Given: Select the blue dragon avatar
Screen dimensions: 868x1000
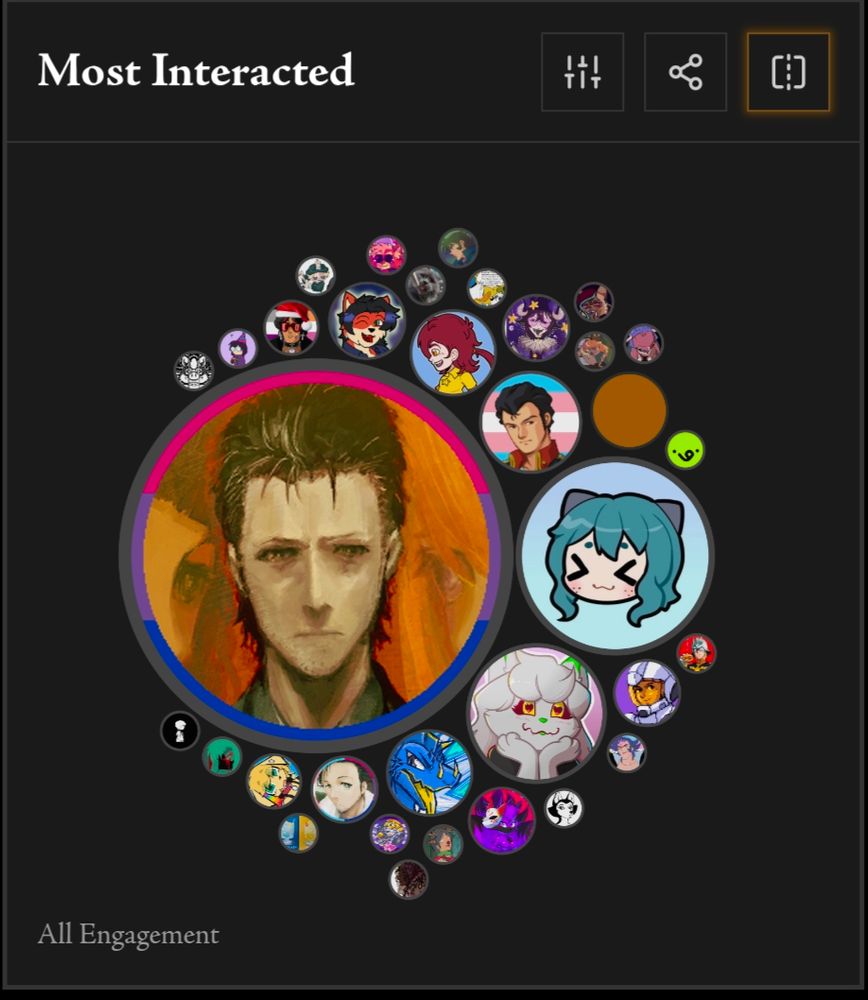Looking at the screenshot, I should (429, 773).
